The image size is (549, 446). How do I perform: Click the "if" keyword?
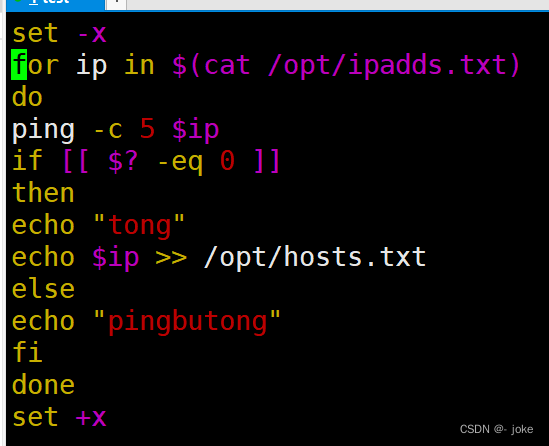click(27, 160)
